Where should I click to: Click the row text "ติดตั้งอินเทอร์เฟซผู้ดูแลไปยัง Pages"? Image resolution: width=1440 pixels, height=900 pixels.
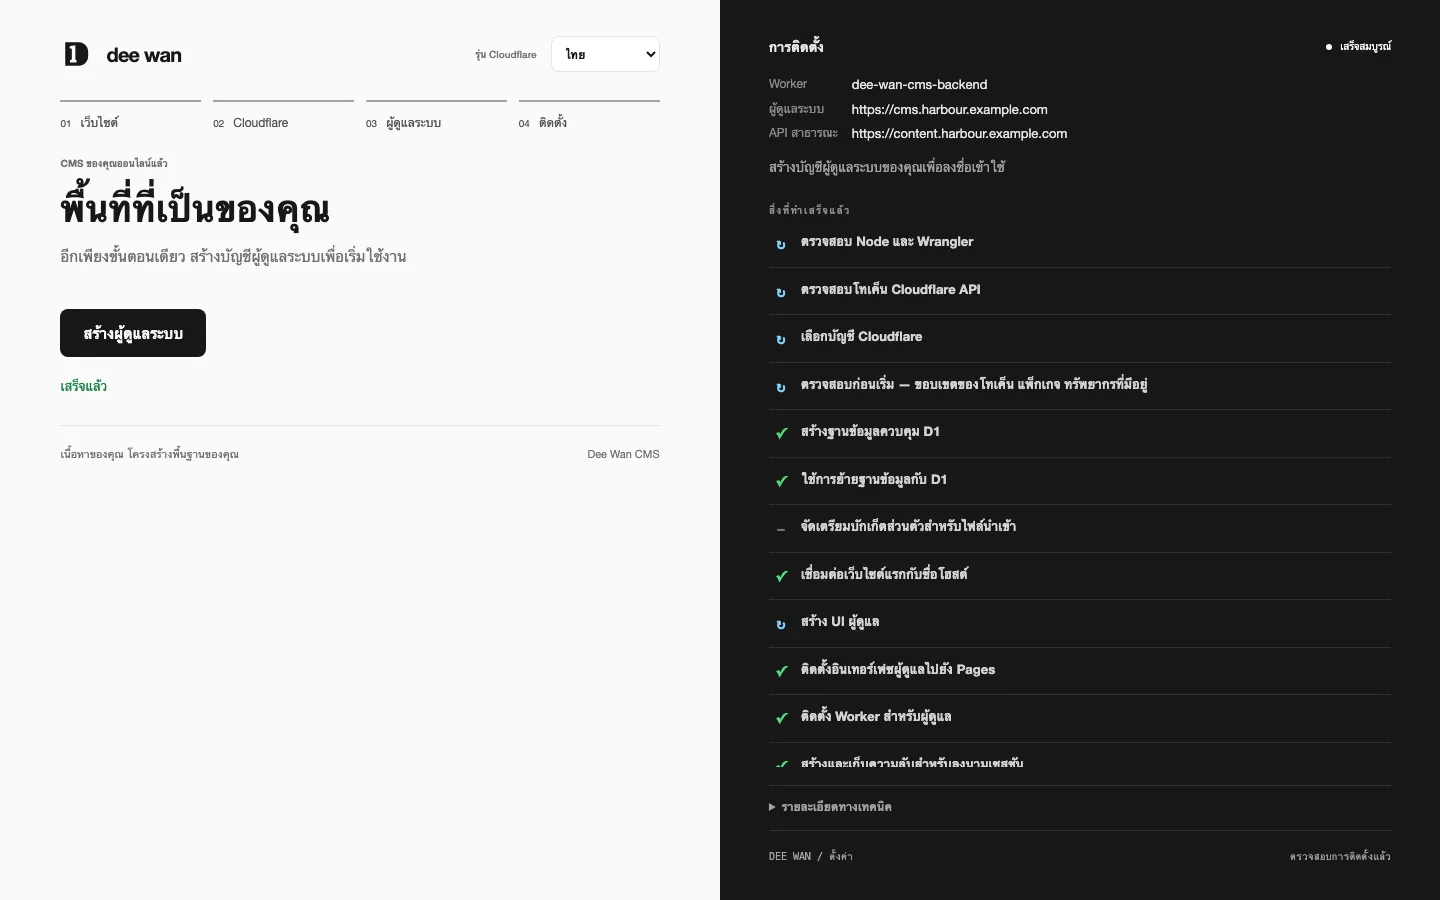click(x=898, y=670)
